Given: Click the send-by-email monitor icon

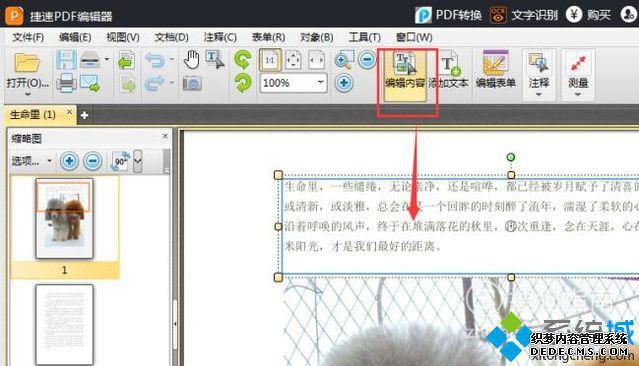Looking at the screenshot, I should pos(90,83).
